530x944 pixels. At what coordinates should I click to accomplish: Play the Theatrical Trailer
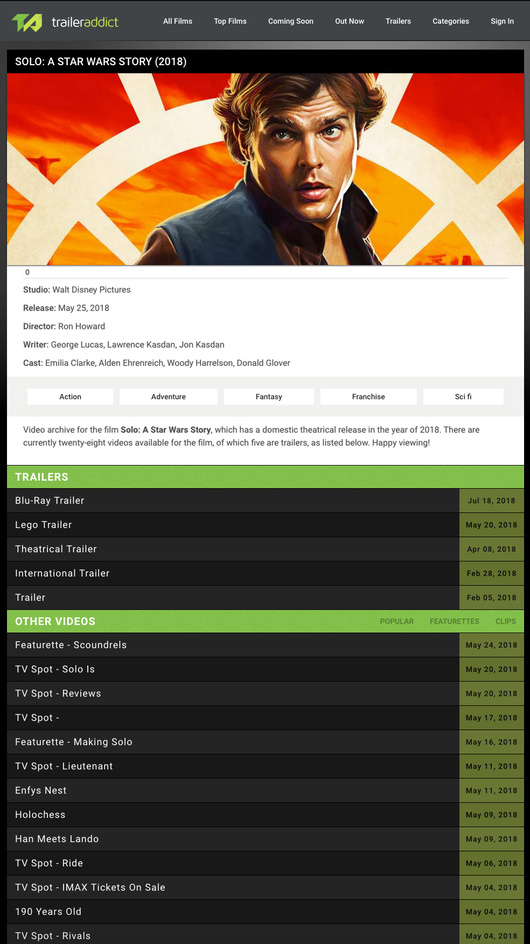[x=265, y=549]
